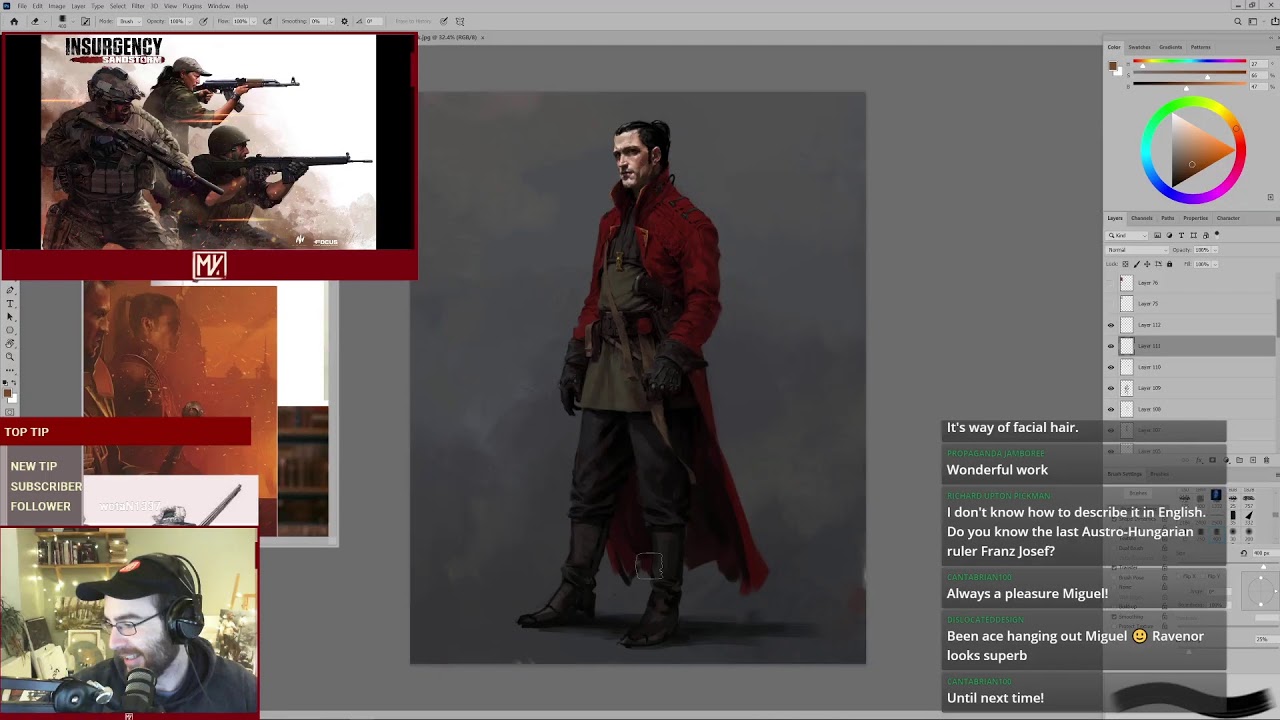This screenshot has height=720, width=1280.
Task: Click the Layers panel scrollbar
Action: pos(1277,318)
